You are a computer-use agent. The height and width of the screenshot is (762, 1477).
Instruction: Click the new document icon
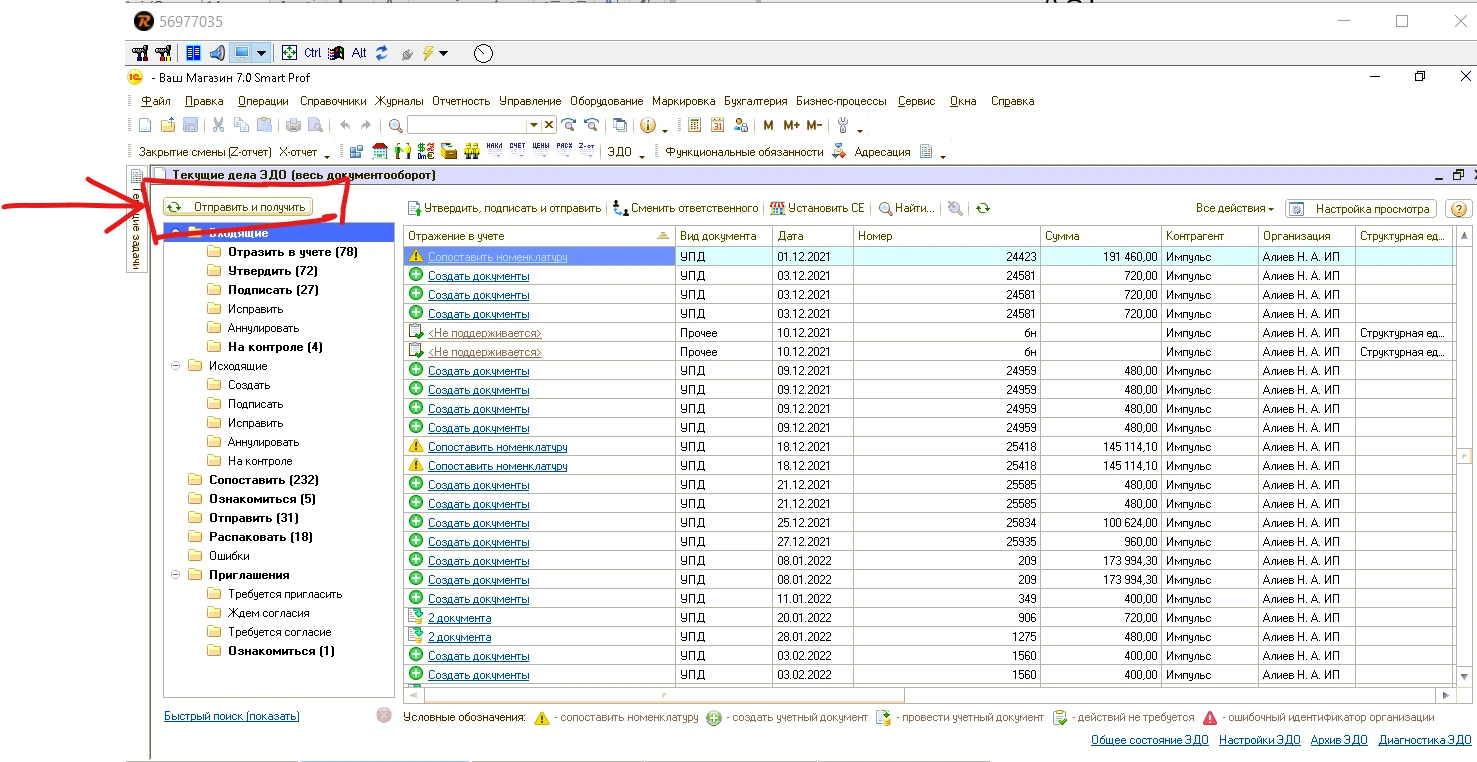click(145, 125)
